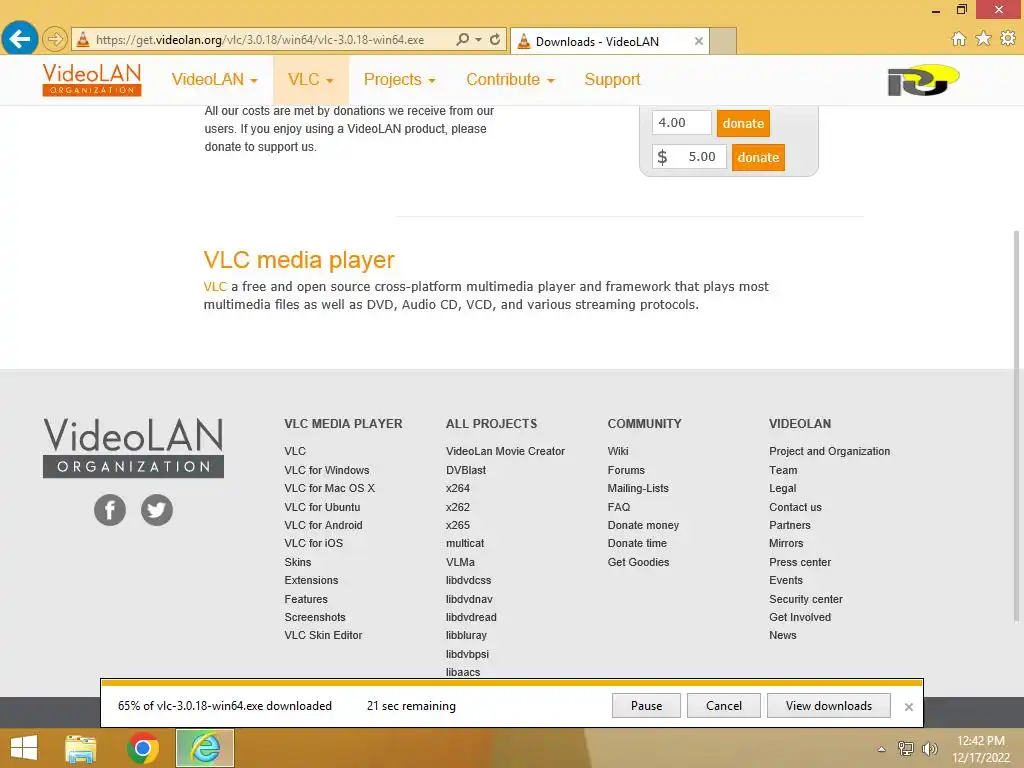Open the DVBlast project link
Screen dimensions: 1024x768
point(466,470)
